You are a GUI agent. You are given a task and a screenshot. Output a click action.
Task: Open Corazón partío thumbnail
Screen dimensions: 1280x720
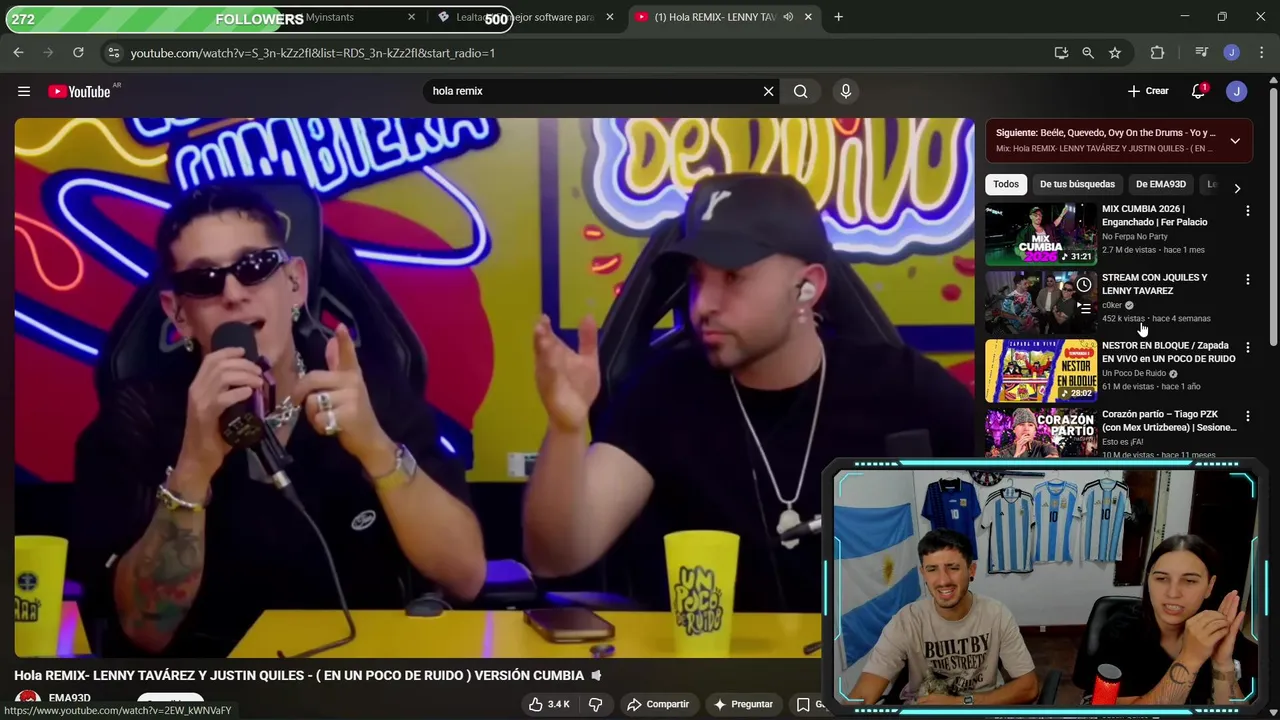(x=1041, y=433)
